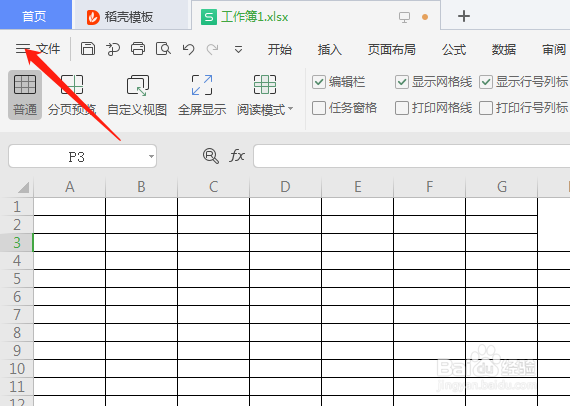Open the 文件 hamburger menu
570x406 pixels.
[x=37, y=49]
